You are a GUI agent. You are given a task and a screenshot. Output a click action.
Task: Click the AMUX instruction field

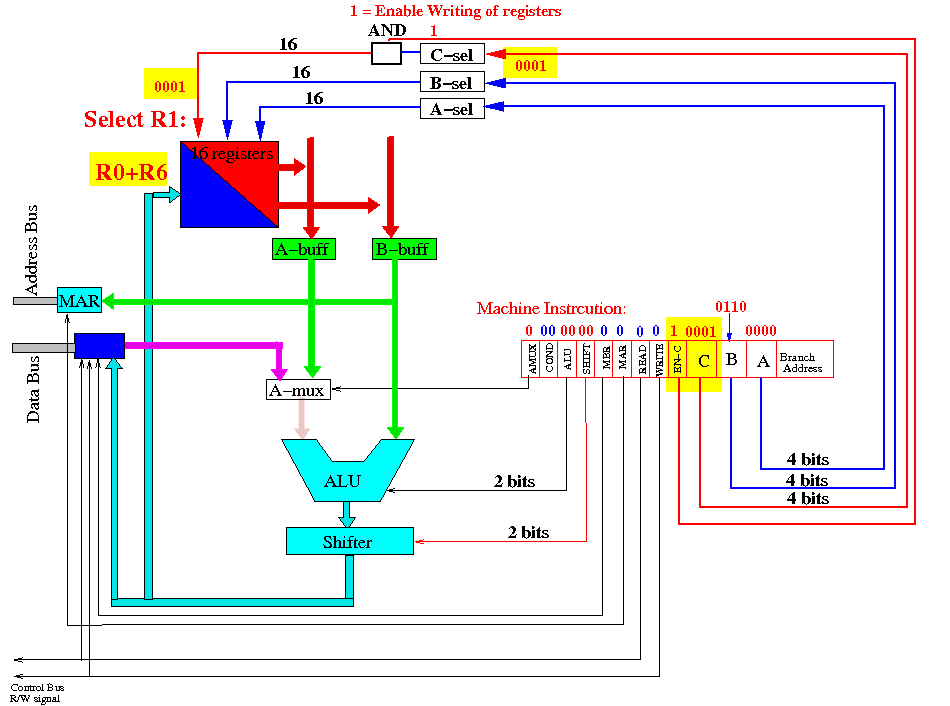pyautogui.click(x=531, y=359)
